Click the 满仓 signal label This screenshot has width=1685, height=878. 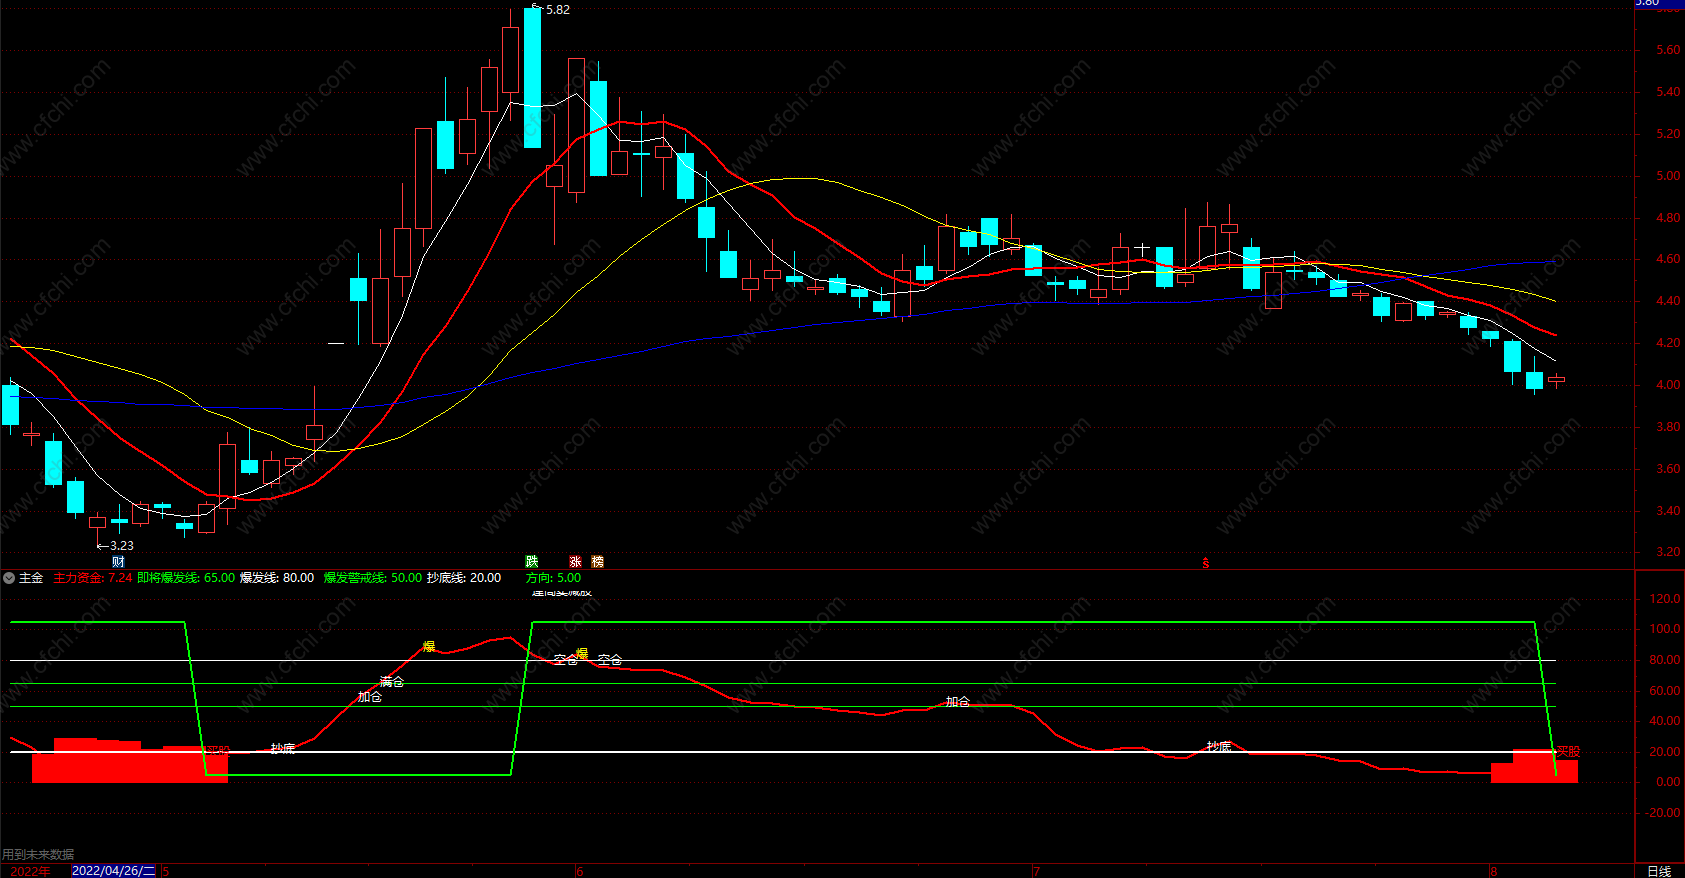click(x=392, y=682)
